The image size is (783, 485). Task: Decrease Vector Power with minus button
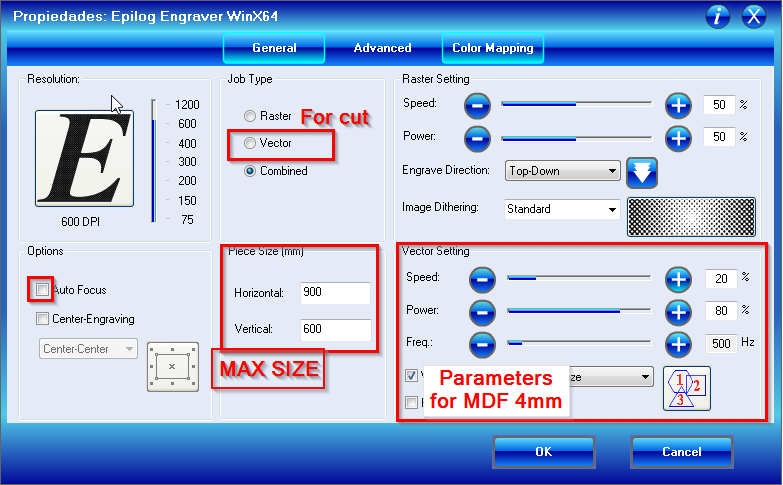click(x=482, y=313)
